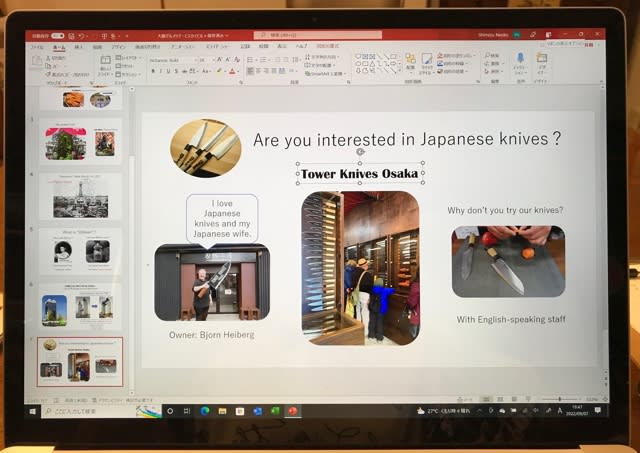Click the File Explorer taskbar icon
This screenshot has width=640, height=453.
[x=222, y=411]
